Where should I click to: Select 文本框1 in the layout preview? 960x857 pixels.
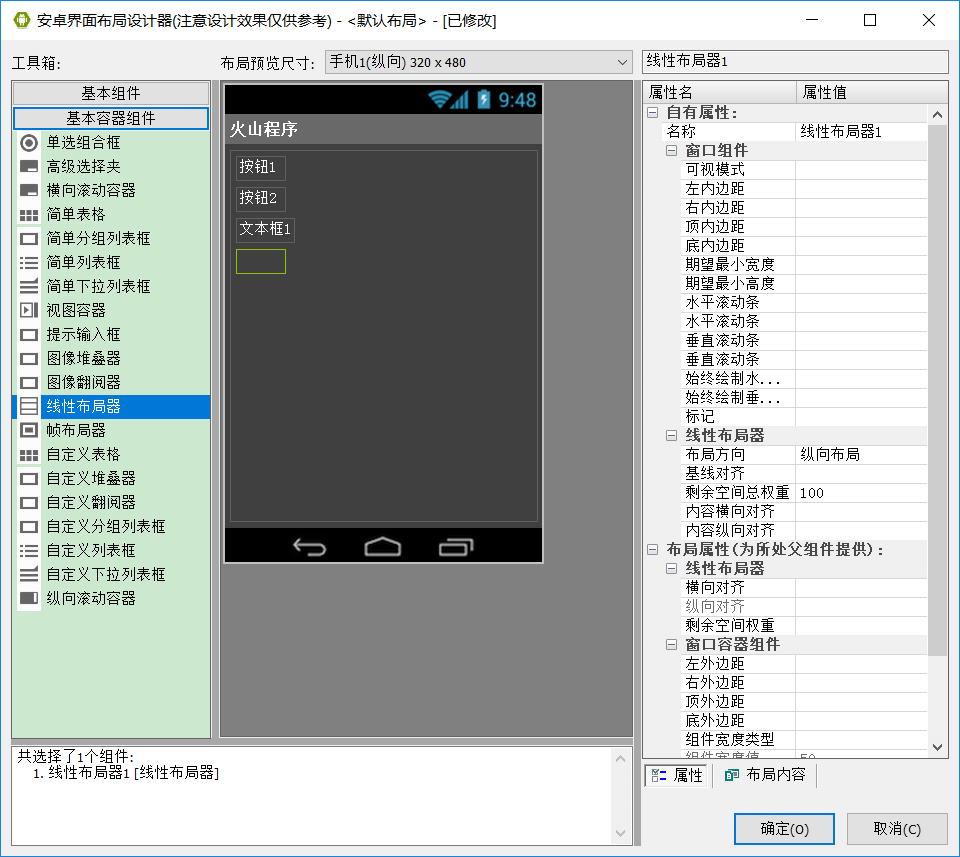[x=266, y=229]
